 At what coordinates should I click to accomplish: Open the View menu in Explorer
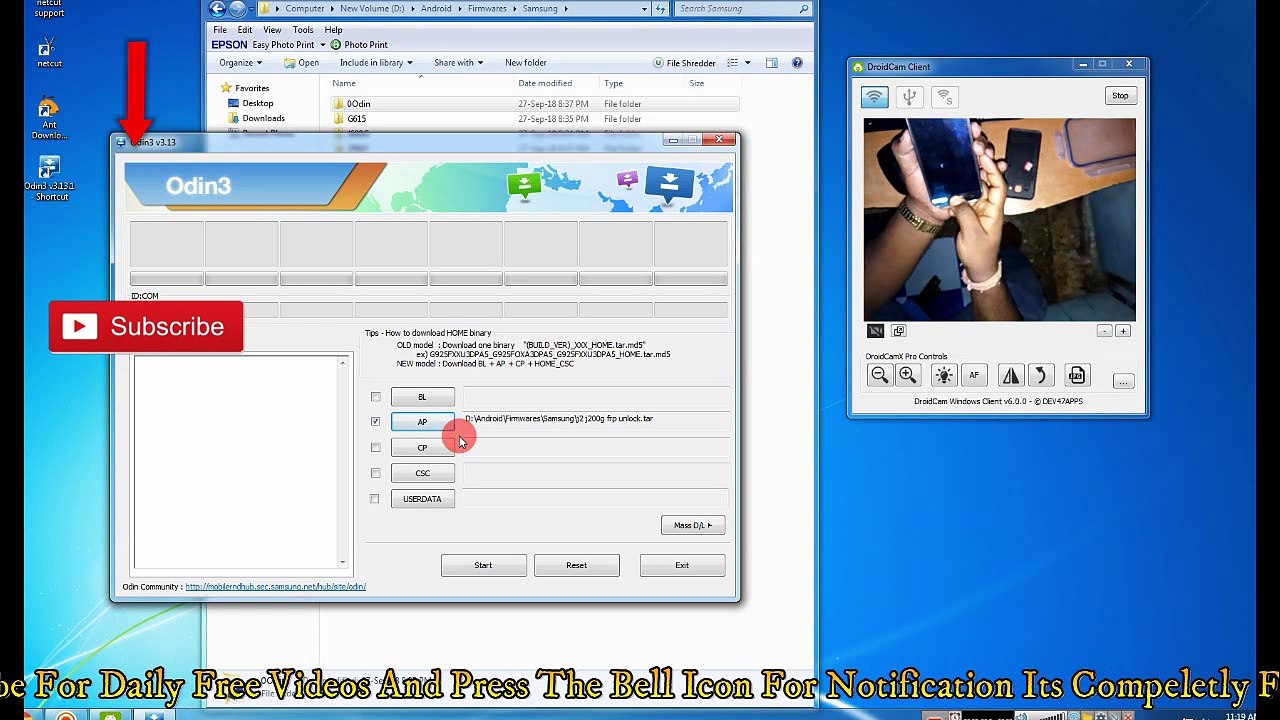[272, 30]
